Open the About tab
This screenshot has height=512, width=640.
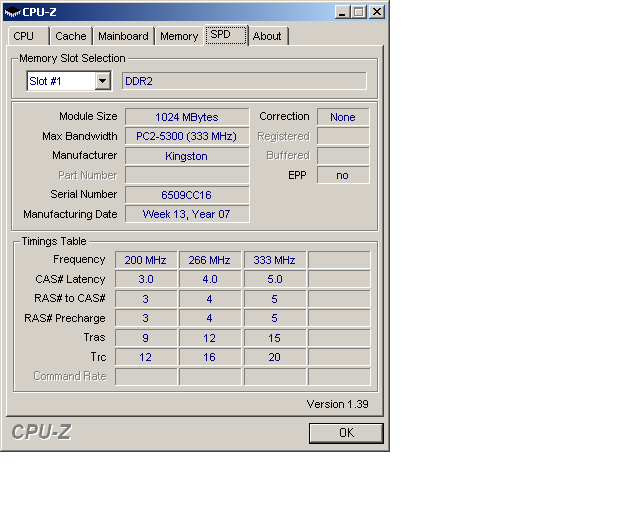tap(267, 36)
